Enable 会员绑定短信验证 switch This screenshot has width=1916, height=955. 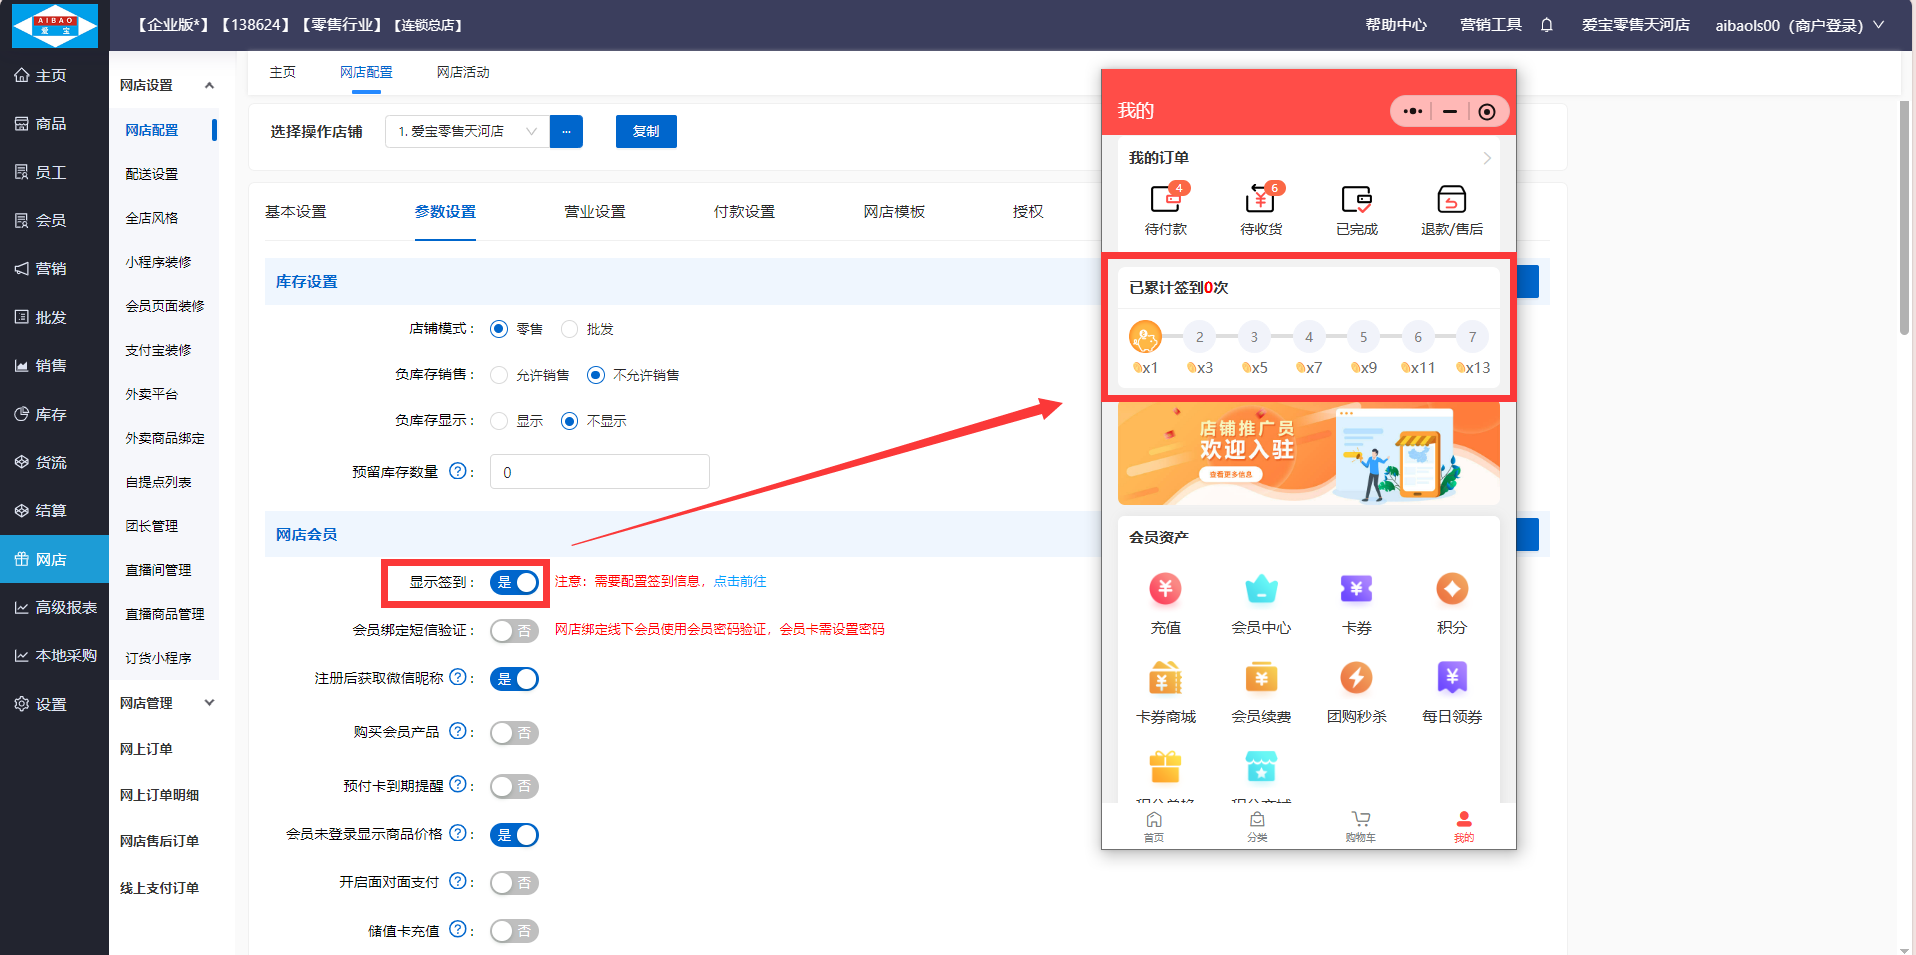click(x=514, y=631)
